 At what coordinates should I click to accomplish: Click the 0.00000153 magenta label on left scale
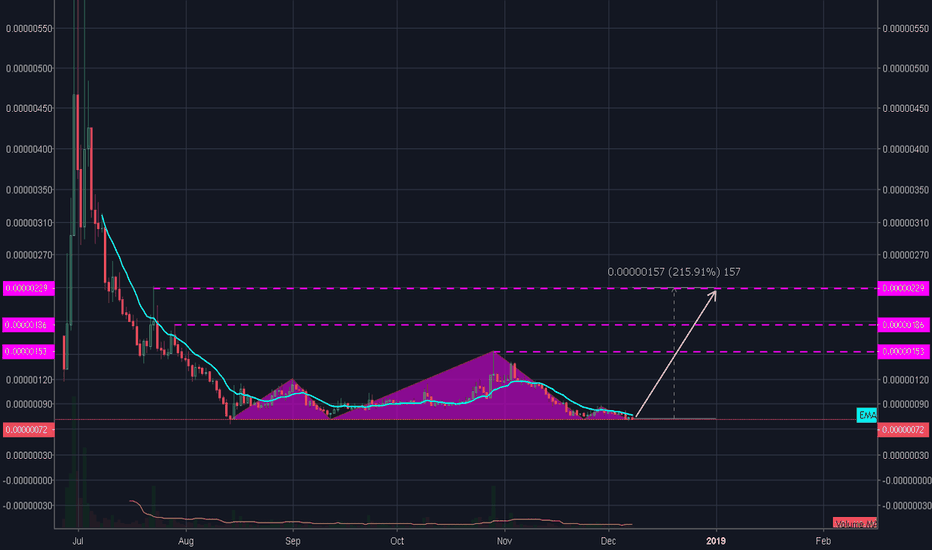[x=29, y=351]
